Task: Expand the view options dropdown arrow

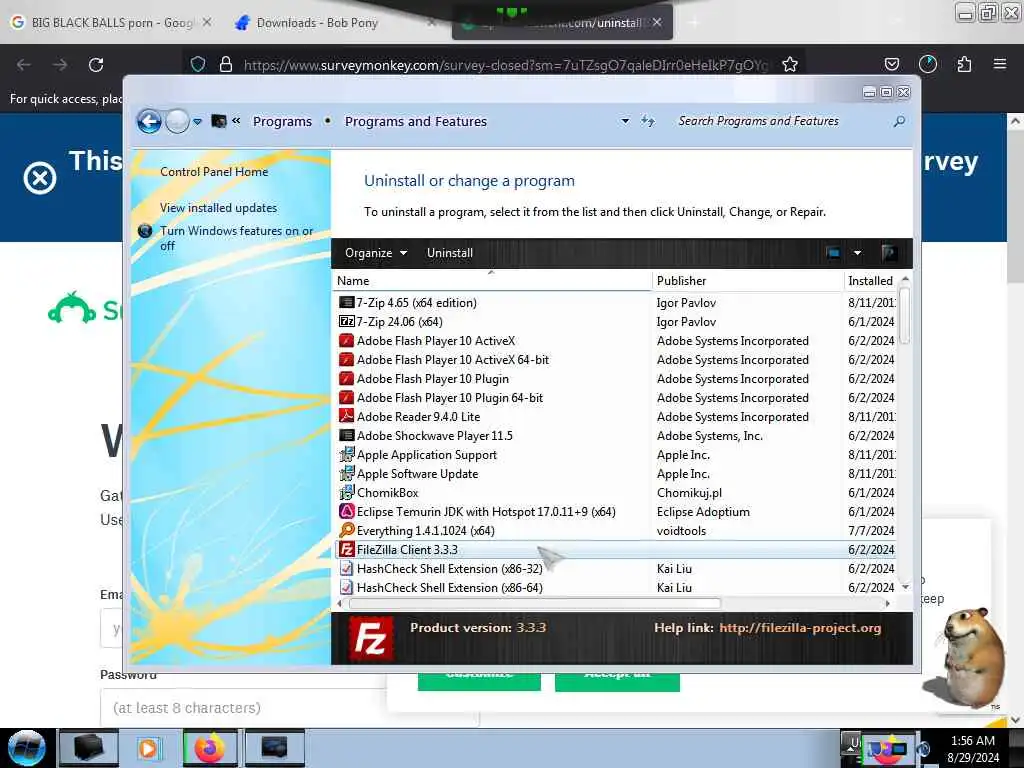Action: pos(857,253)
